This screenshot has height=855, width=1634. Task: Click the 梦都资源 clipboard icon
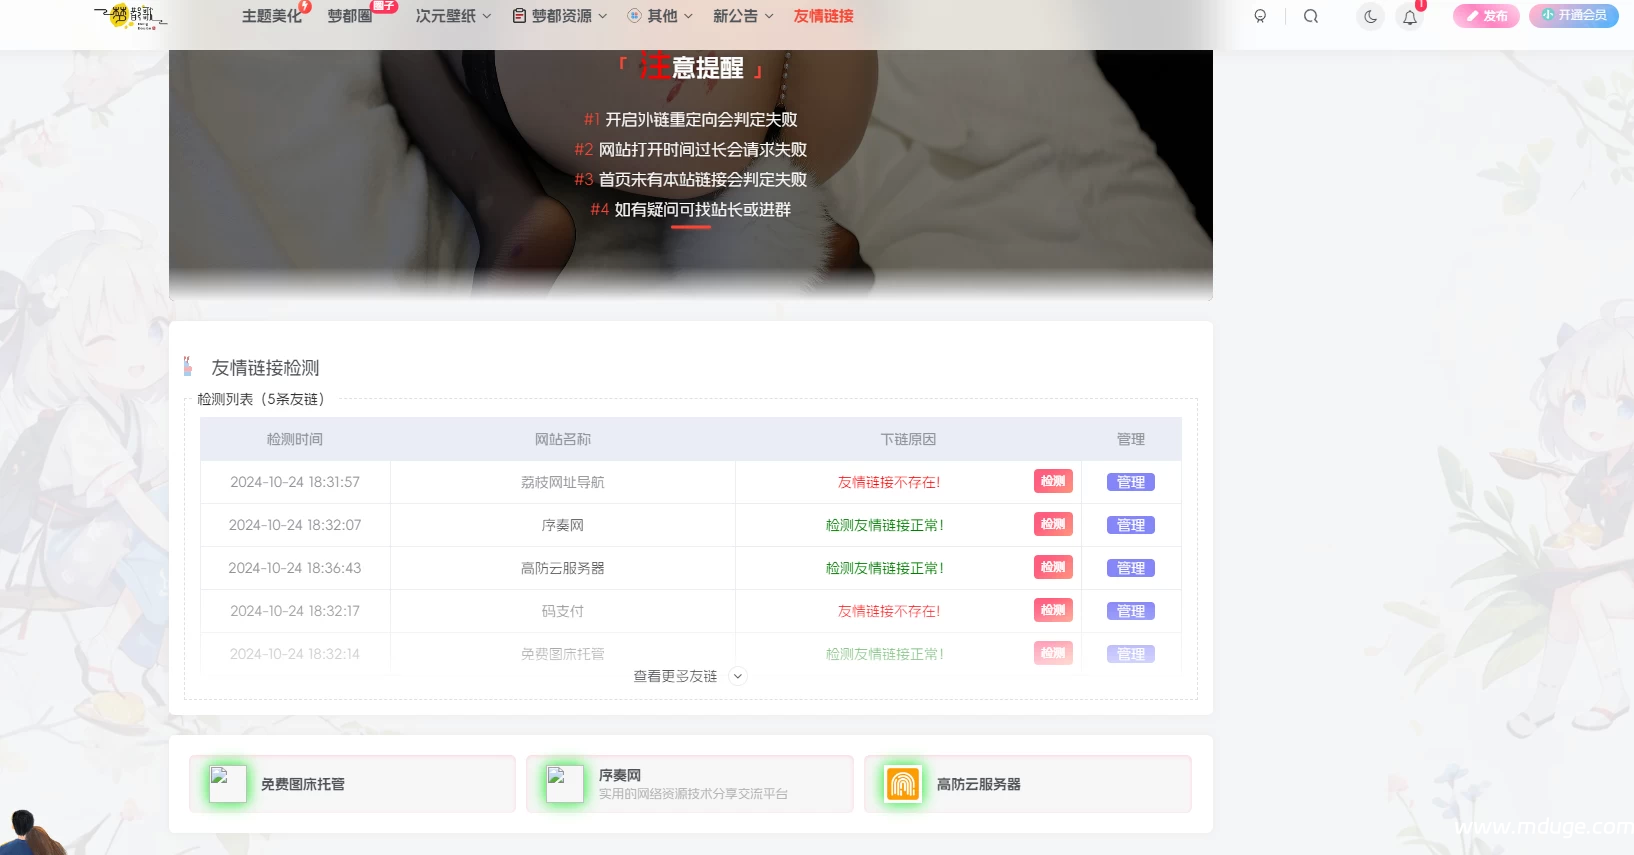coord(519,16)
